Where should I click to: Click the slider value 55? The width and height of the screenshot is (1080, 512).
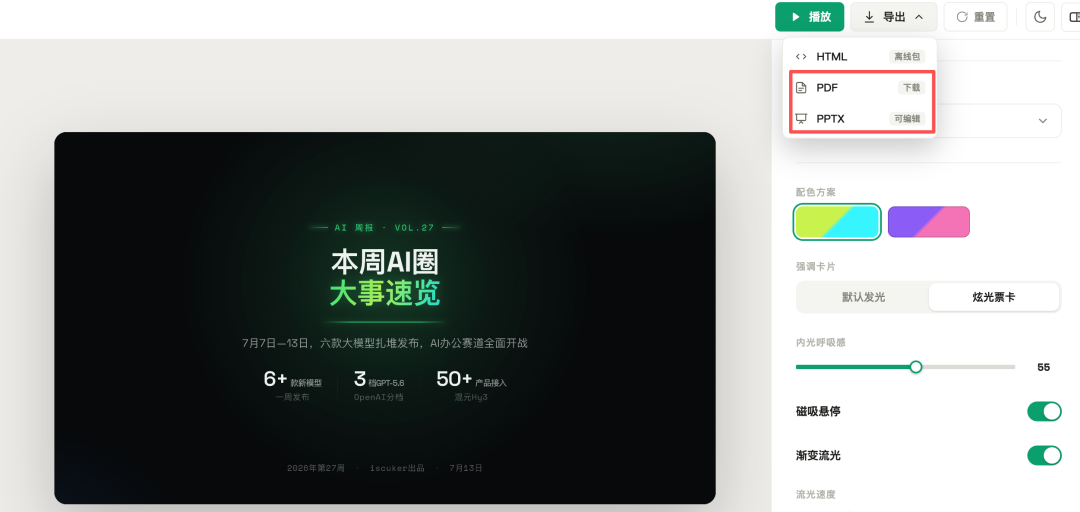tap(1043, 367)
